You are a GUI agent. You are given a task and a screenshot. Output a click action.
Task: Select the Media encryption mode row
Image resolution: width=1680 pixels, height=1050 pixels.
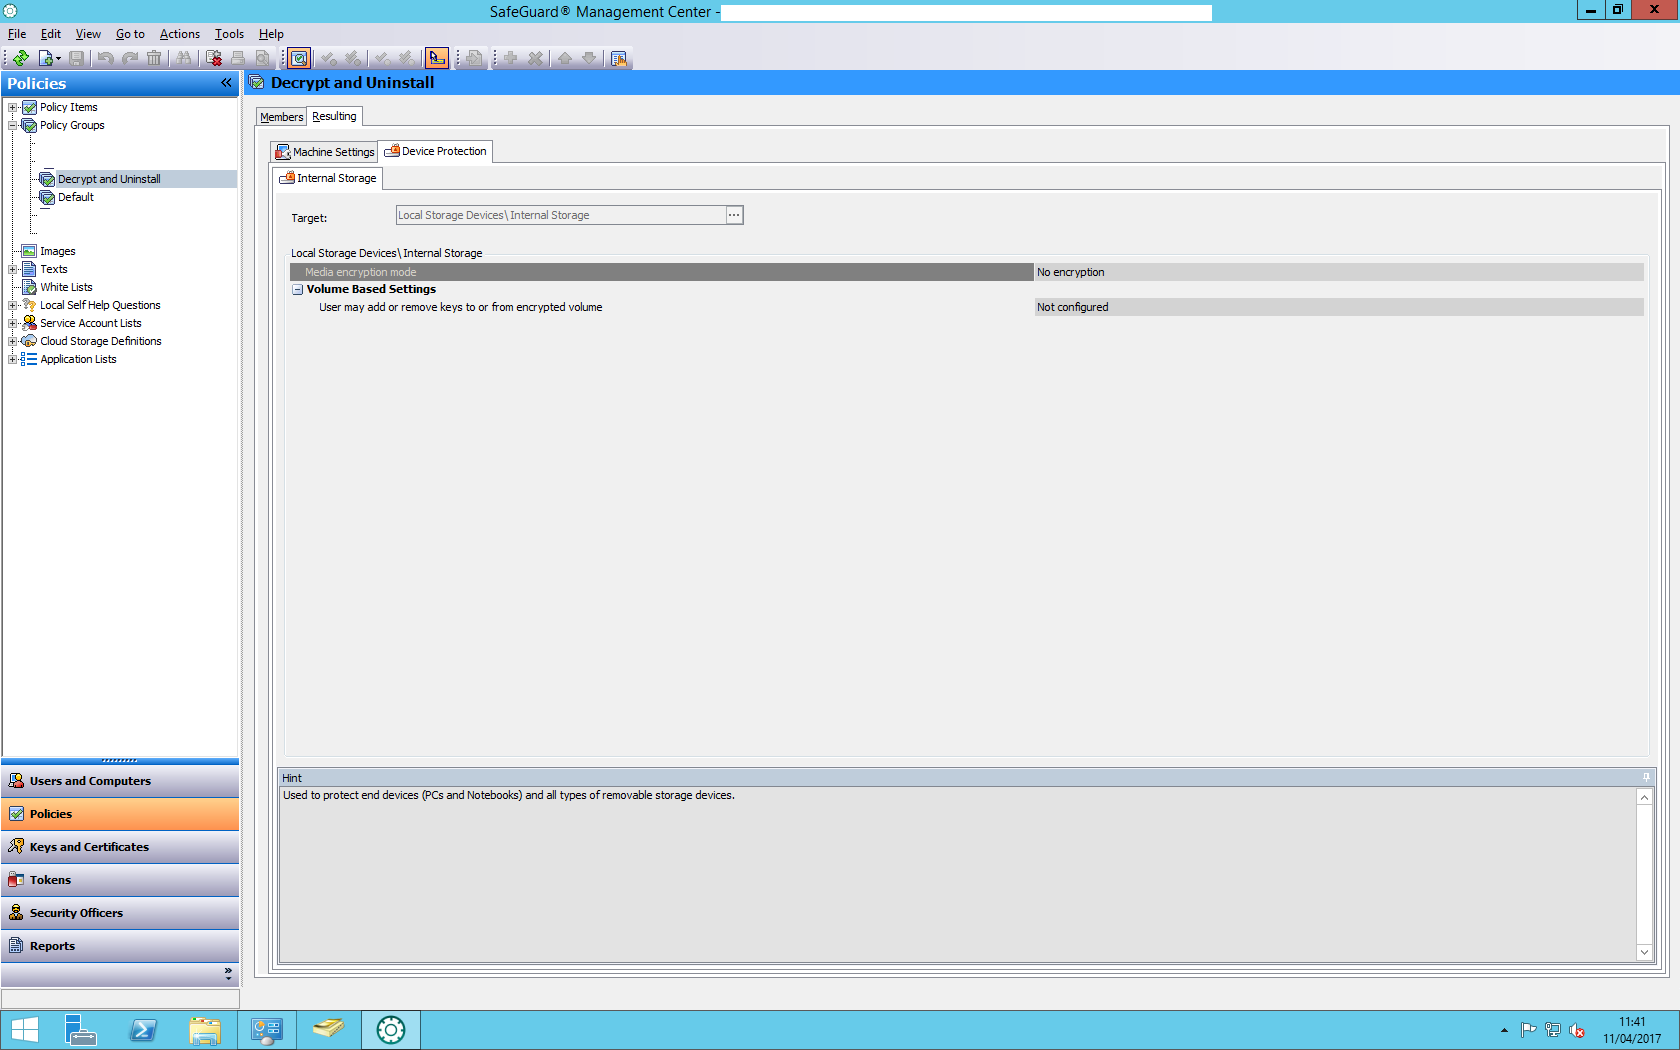coord(661,272)
